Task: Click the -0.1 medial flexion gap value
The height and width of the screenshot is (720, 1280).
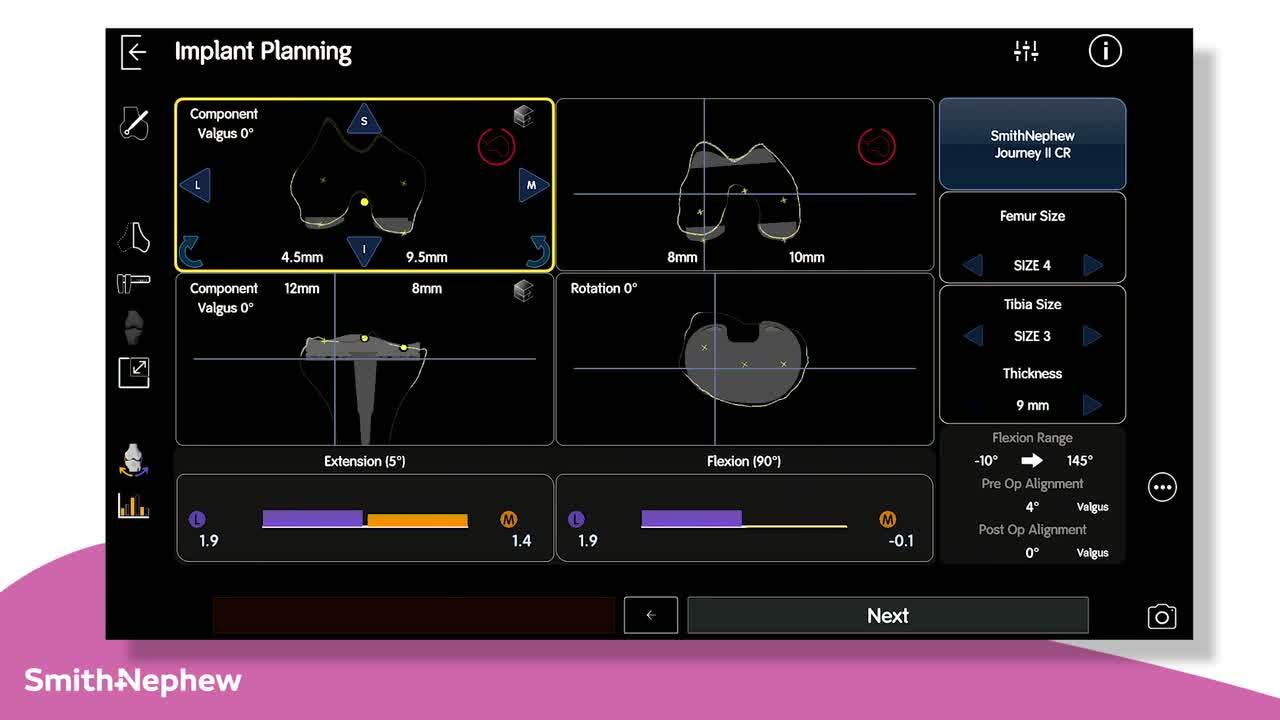Action: [x=901, y=541]
